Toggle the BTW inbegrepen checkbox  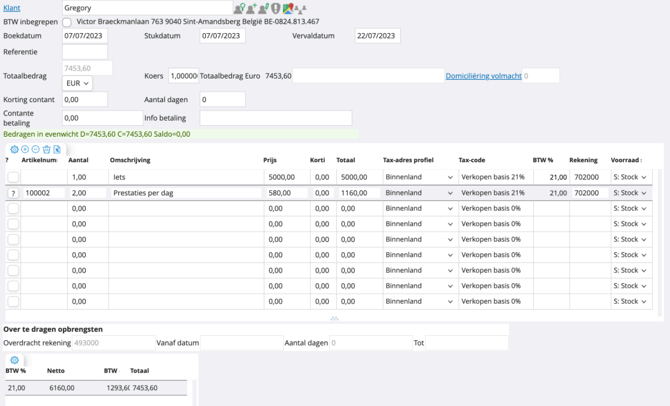67,22
